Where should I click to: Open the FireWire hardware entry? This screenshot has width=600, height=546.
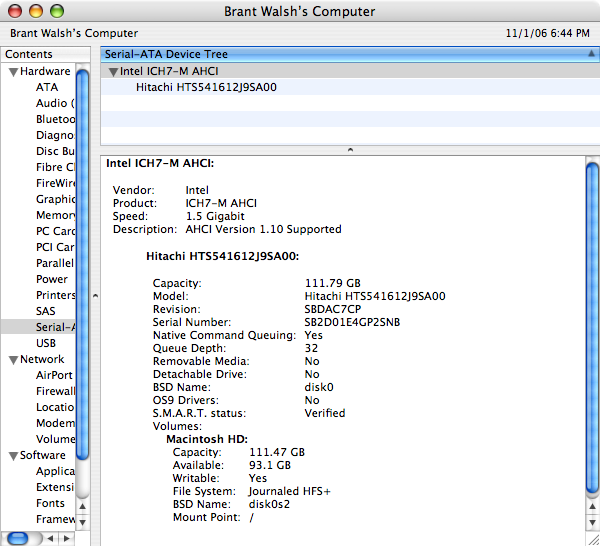(x=55, y=183)
